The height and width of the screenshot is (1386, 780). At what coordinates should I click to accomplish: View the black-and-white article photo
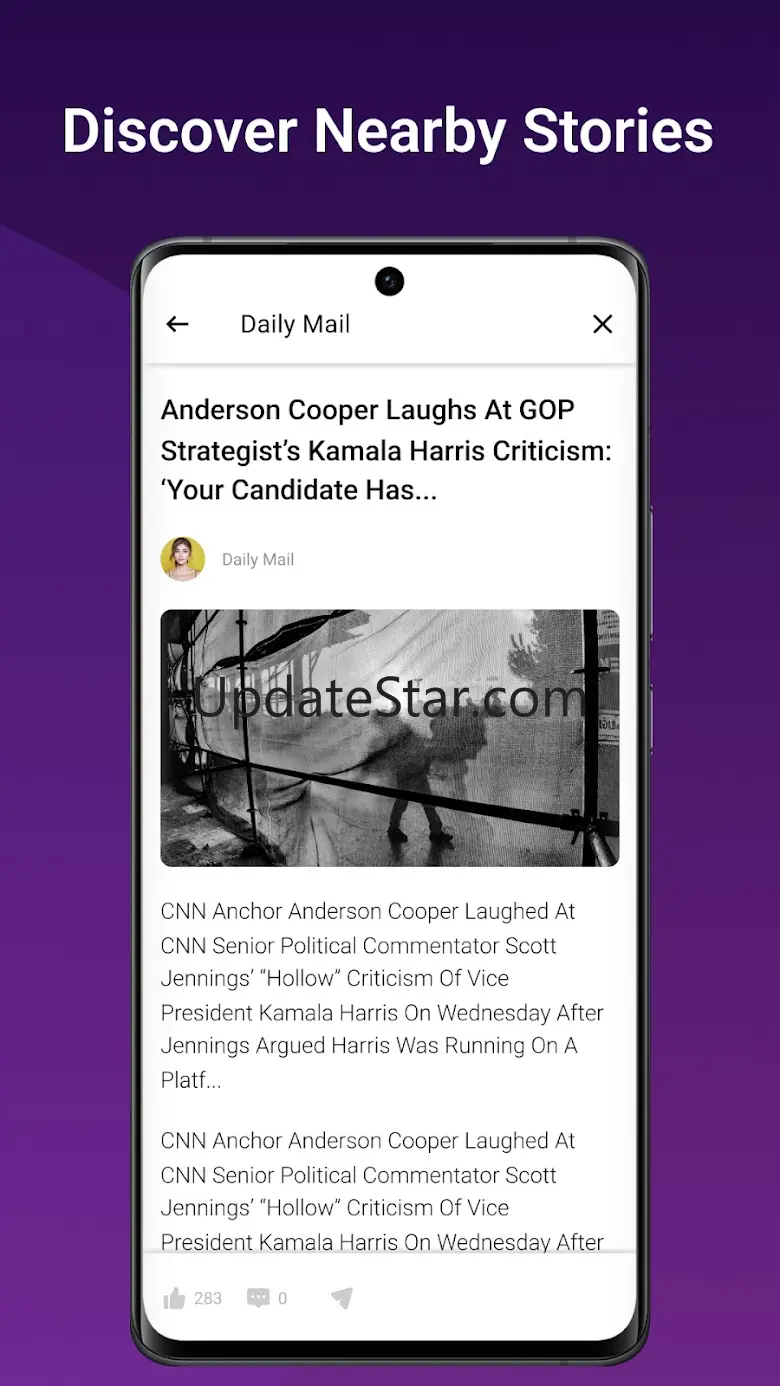[390, 738]
